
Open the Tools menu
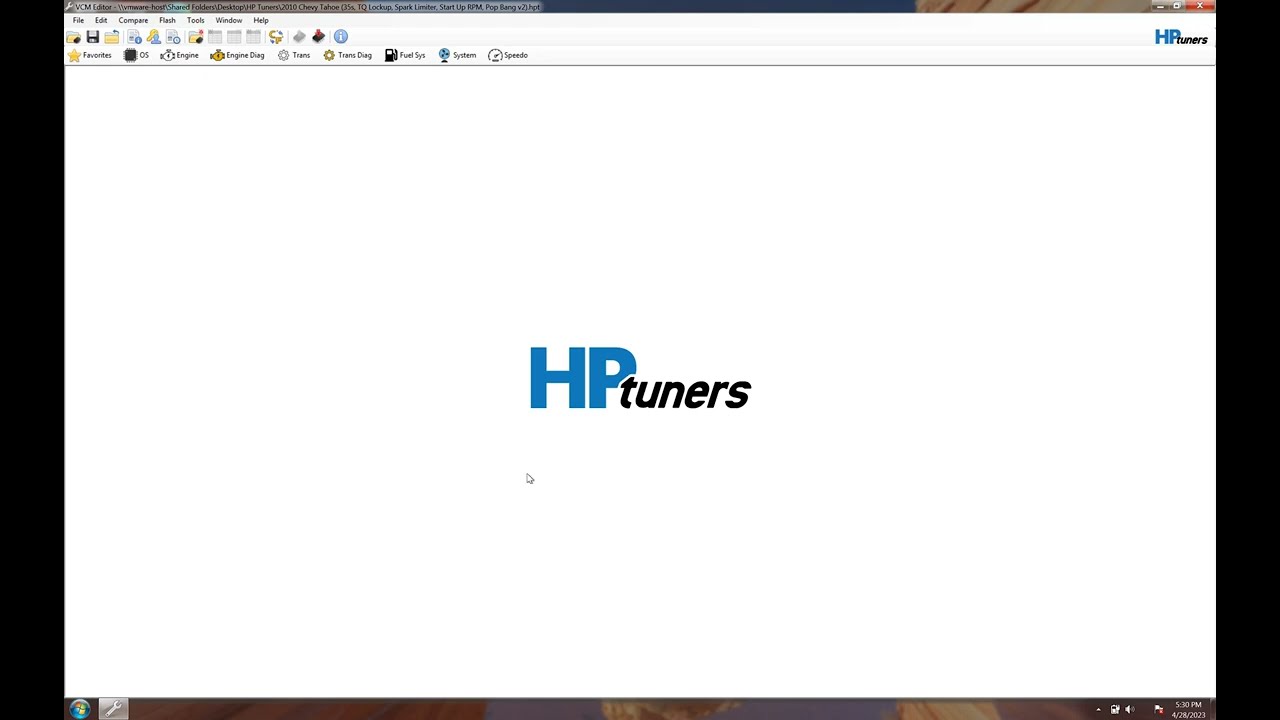pos(195,20)
